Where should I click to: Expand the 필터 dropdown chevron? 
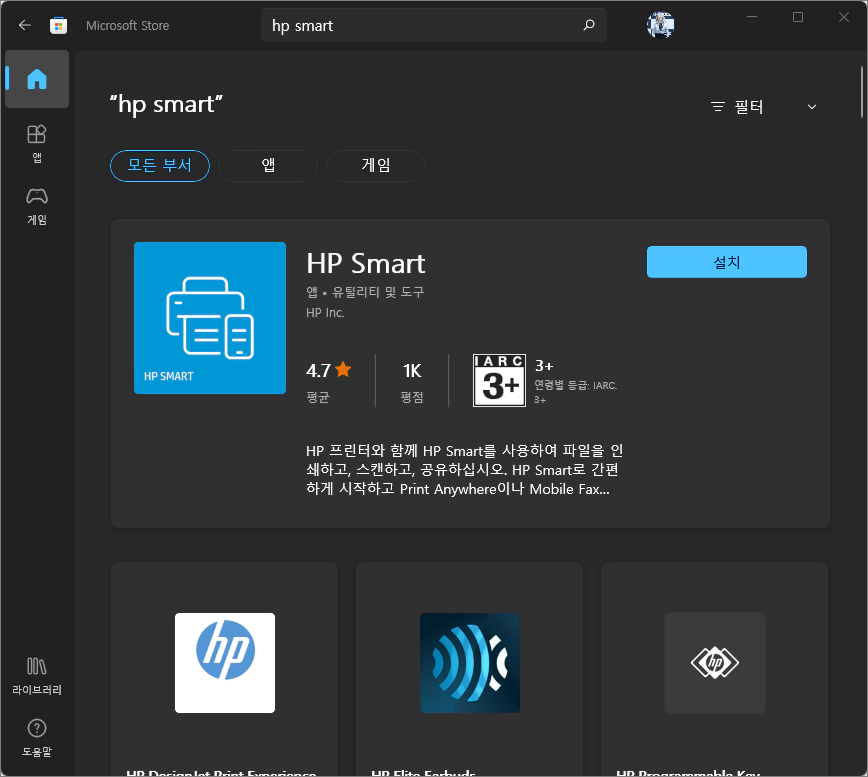tap(812, 107)
